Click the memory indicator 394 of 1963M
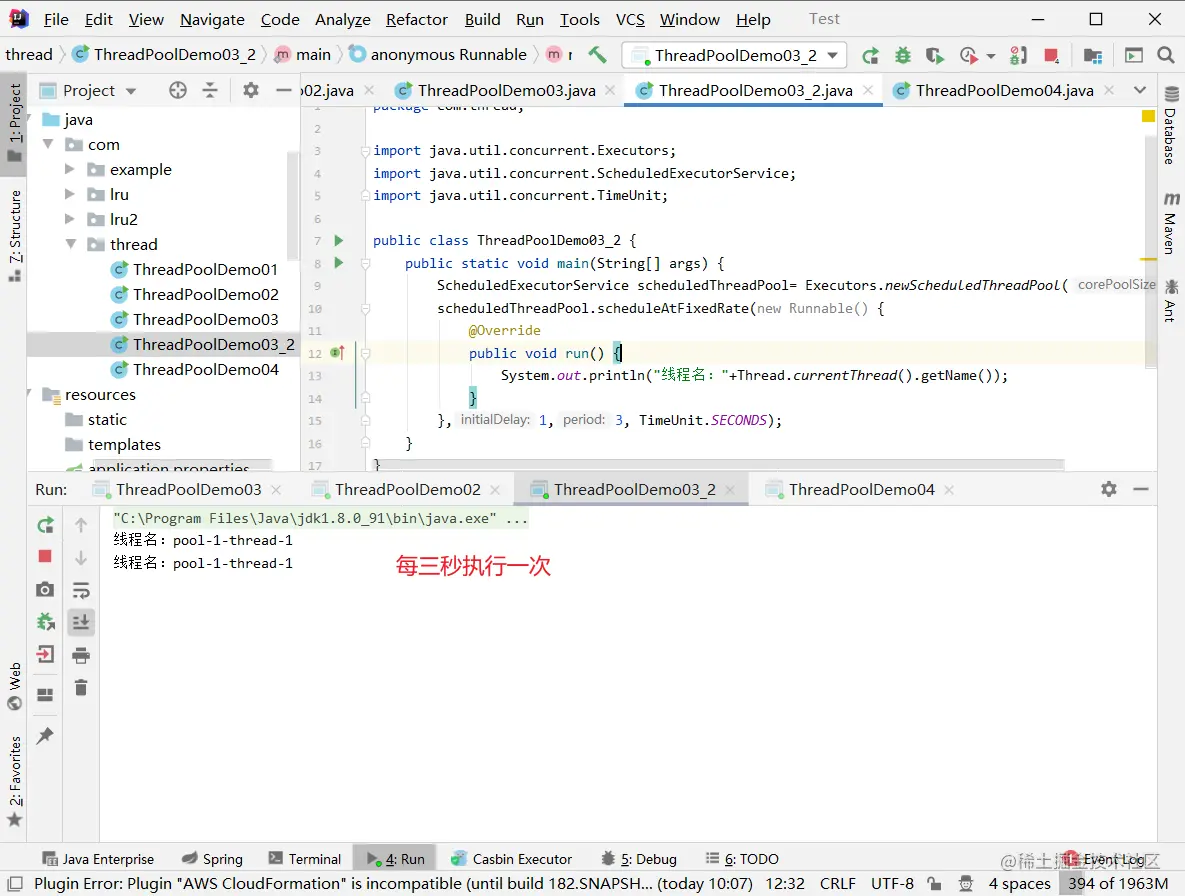The height and width of the screenshot is (896, 1185). (1118, 883)
